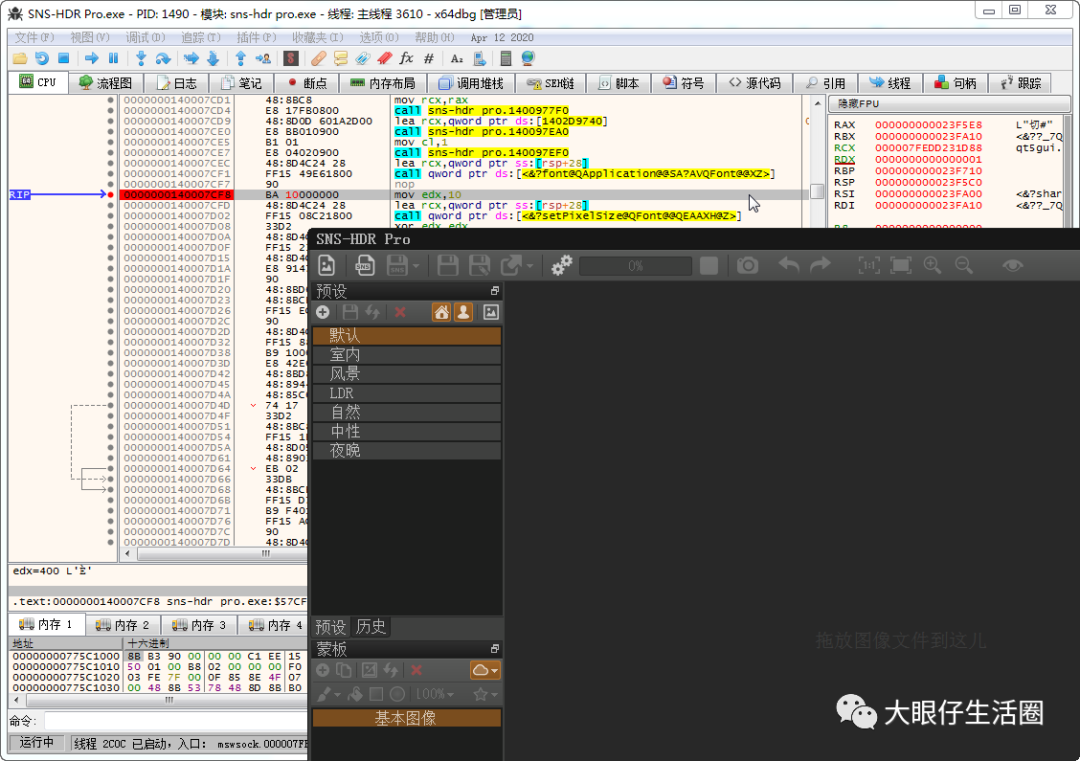Select the 夜晚 preset
This screenshot has width=1080, height=761.
tap(406, 451)
